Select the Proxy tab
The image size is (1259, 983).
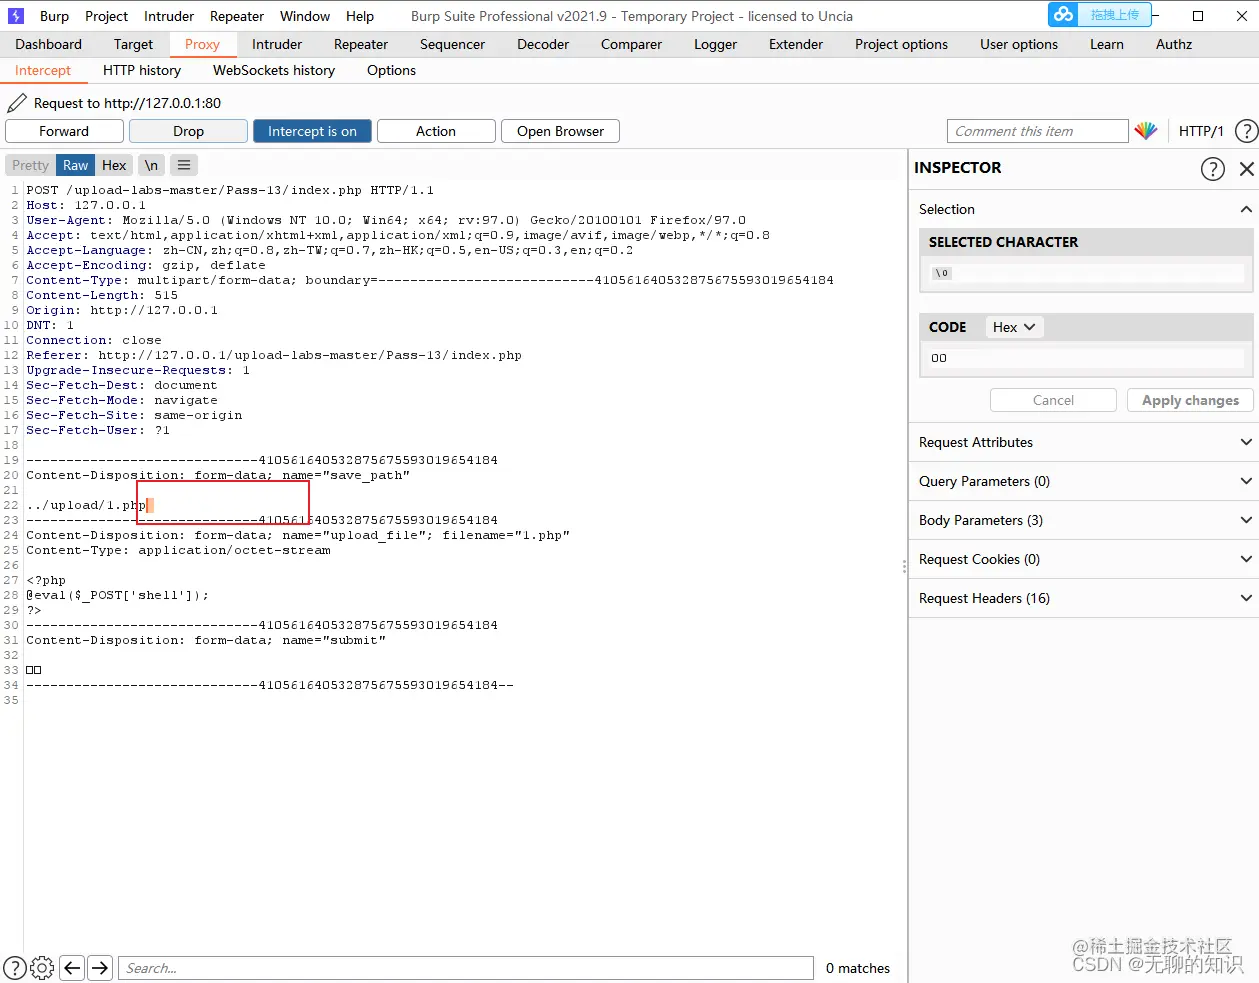point(202,44)
